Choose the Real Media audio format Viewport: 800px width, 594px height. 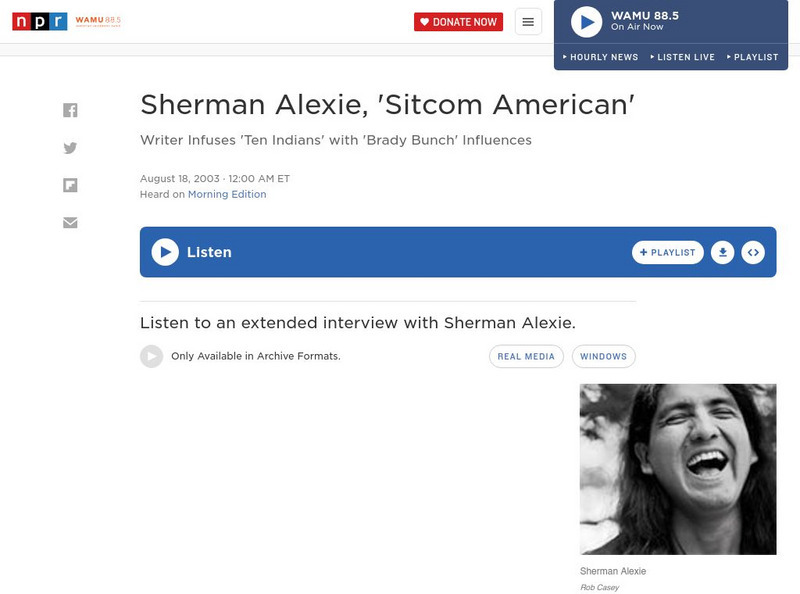(525, 355)
